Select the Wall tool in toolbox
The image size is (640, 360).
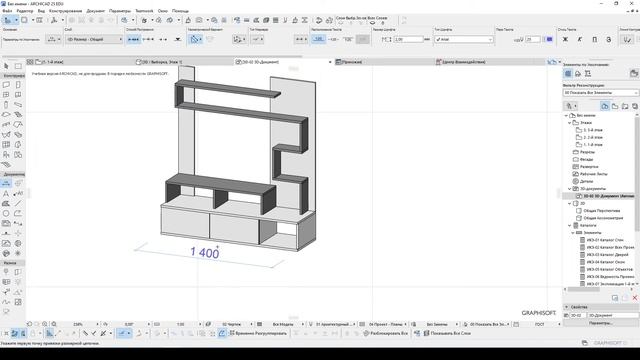pos(6,85)
